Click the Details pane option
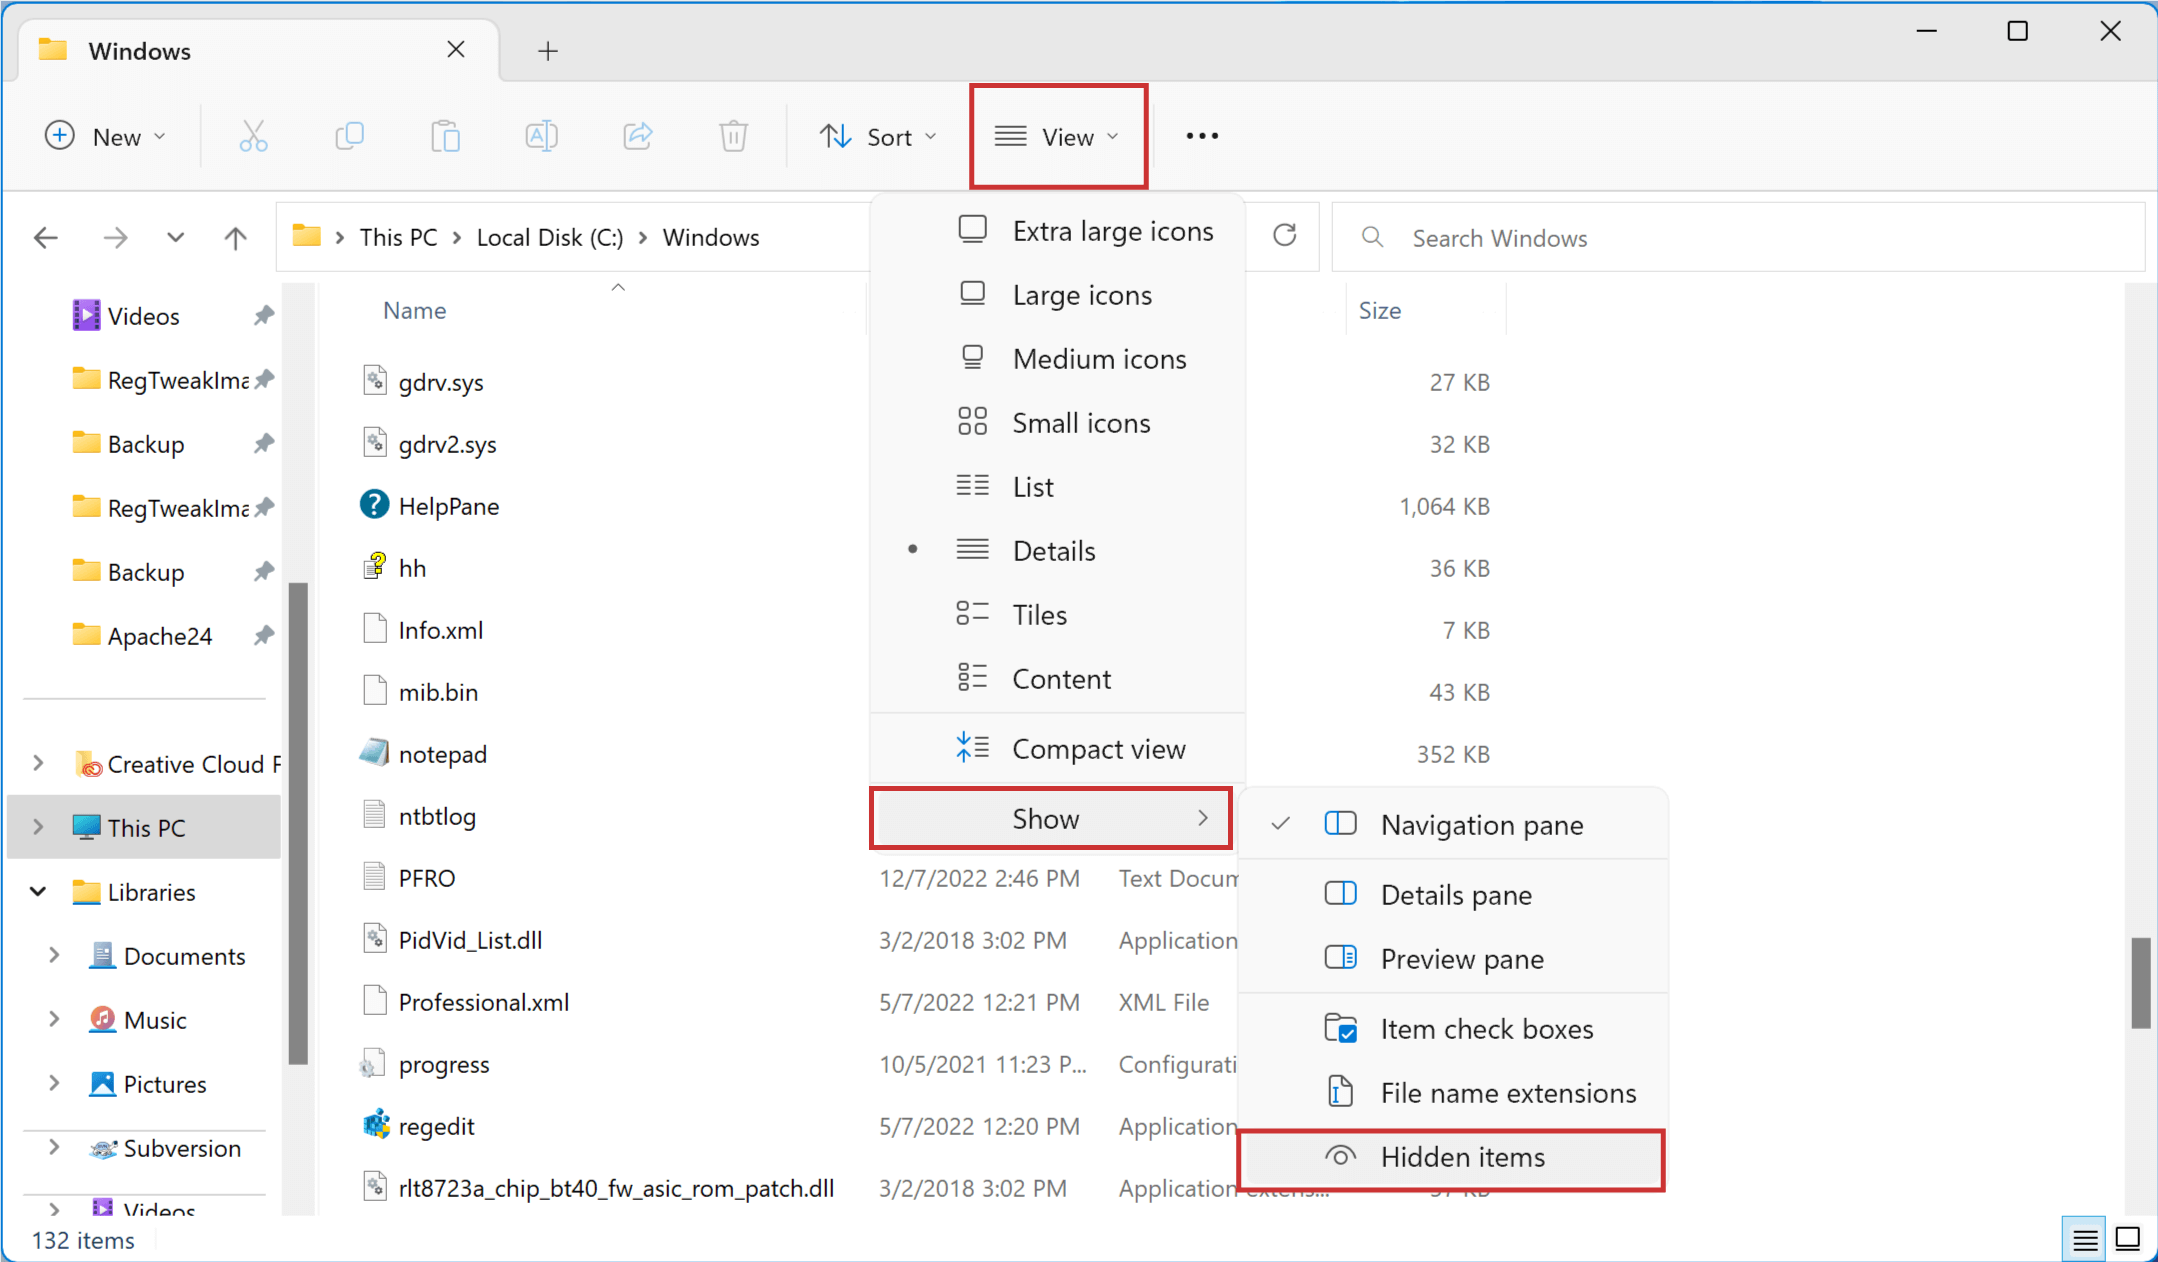This screenshot has width=2158, height=1262. pyautogui.click(x=1455, y=894)
